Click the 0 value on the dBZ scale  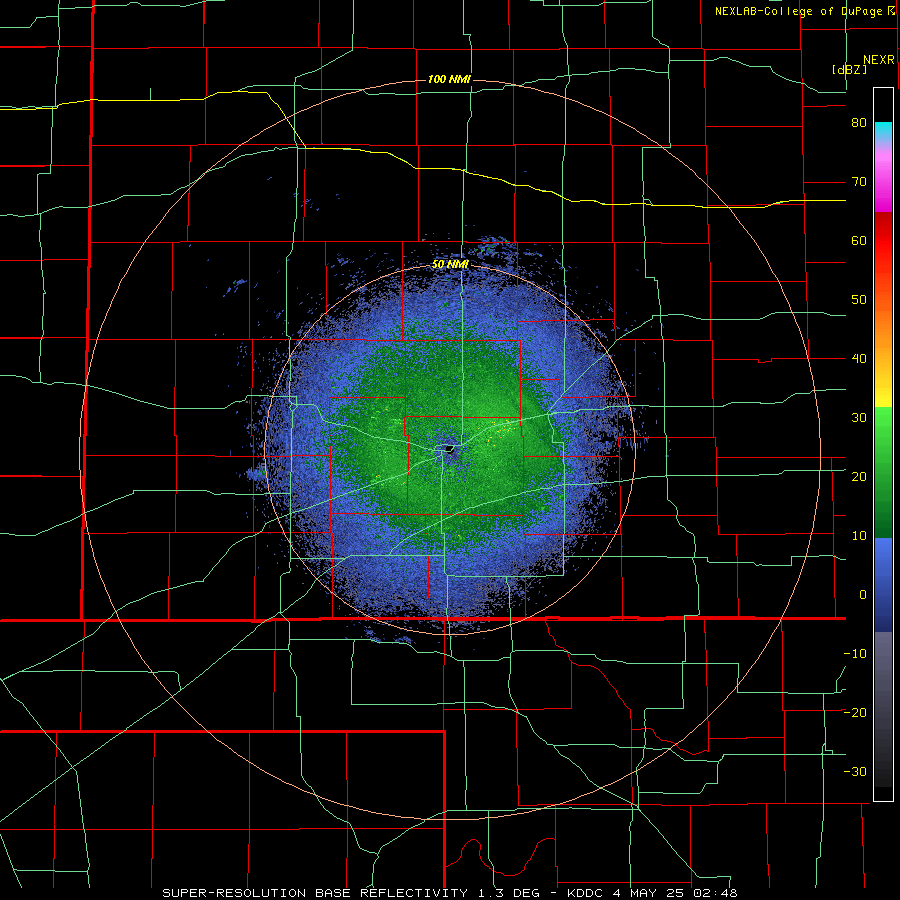click(x=863, y=595)
